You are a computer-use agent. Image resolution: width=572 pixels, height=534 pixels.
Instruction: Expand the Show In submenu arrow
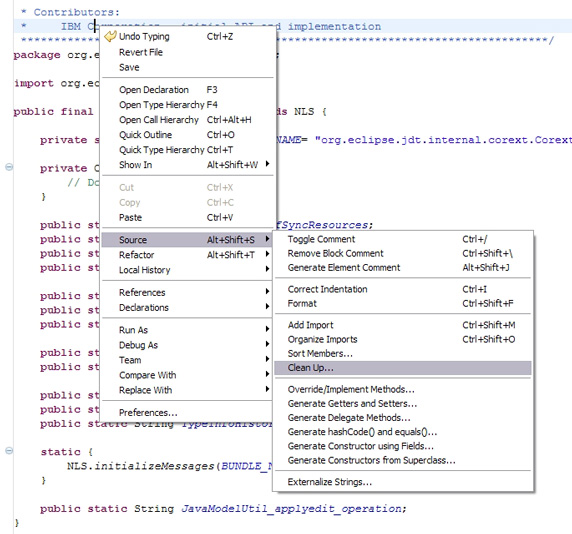pyautogui.click(x=267, y=164)
